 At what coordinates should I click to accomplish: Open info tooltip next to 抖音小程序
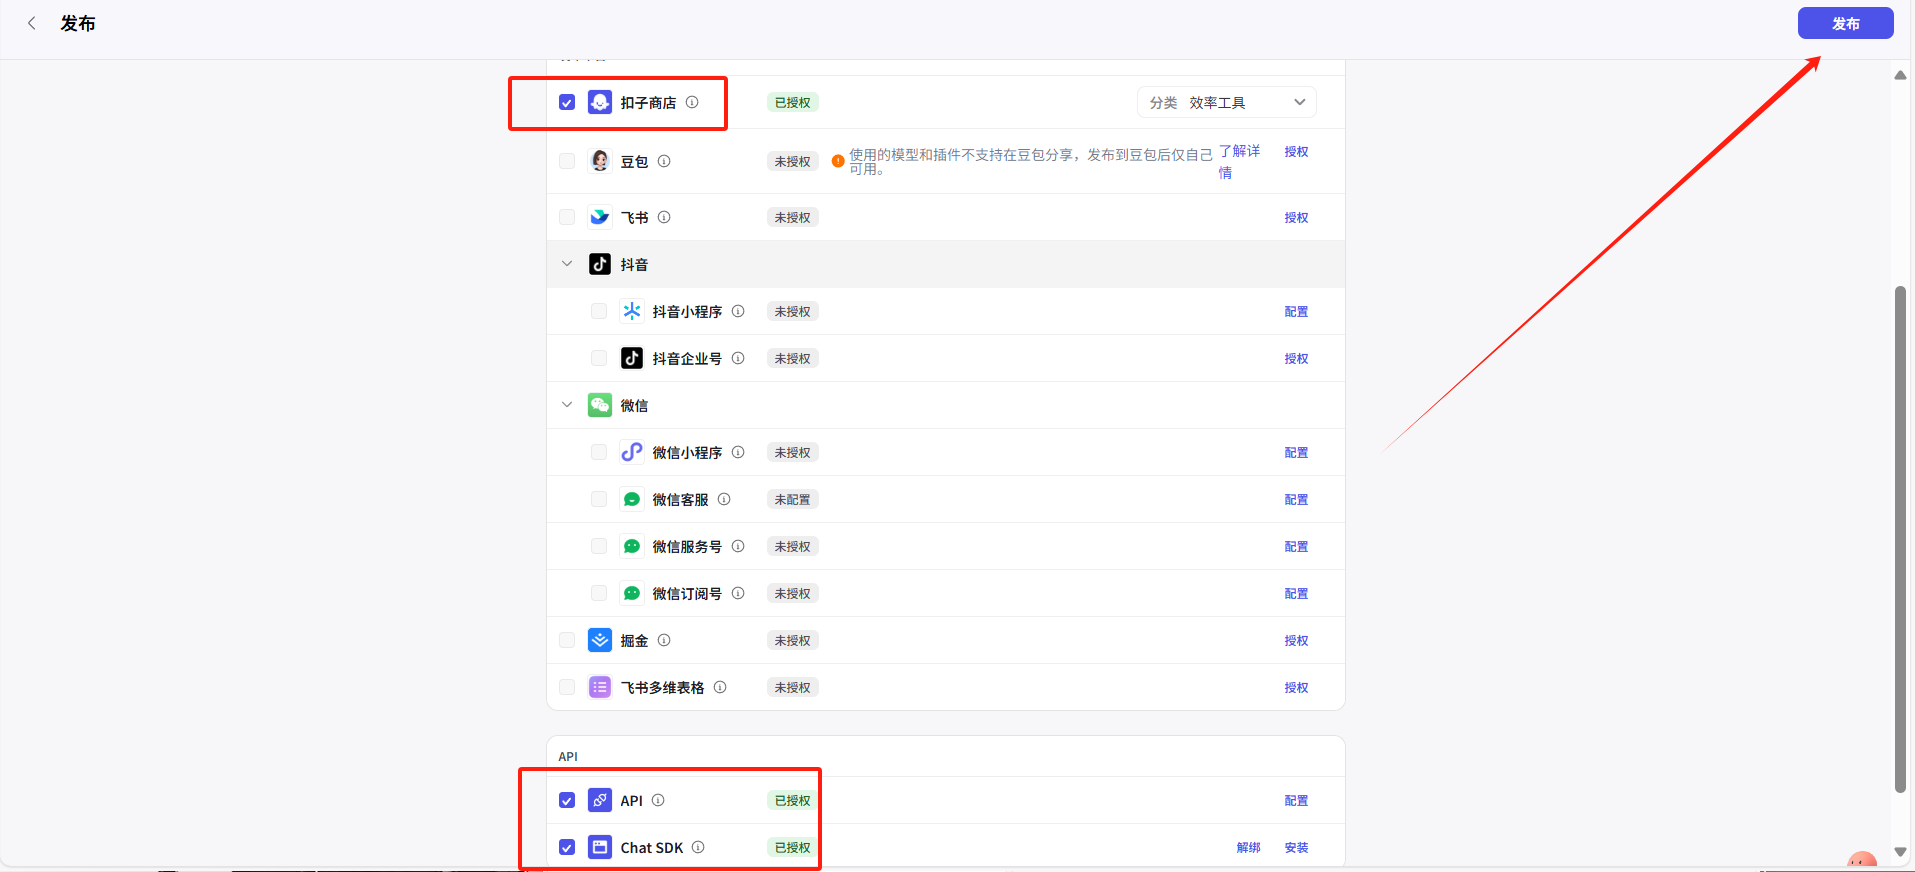click(738, 311)
